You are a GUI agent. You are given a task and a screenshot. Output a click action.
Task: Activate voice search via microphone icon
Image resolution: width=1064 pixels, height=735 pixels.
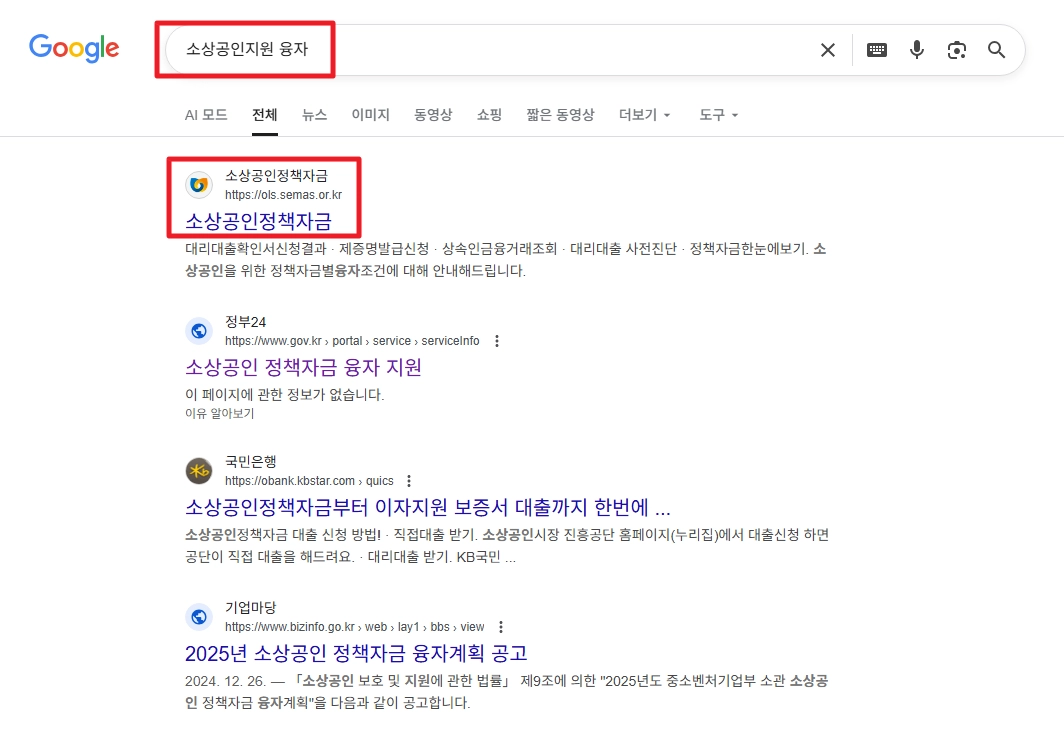(x=917, y=49)
